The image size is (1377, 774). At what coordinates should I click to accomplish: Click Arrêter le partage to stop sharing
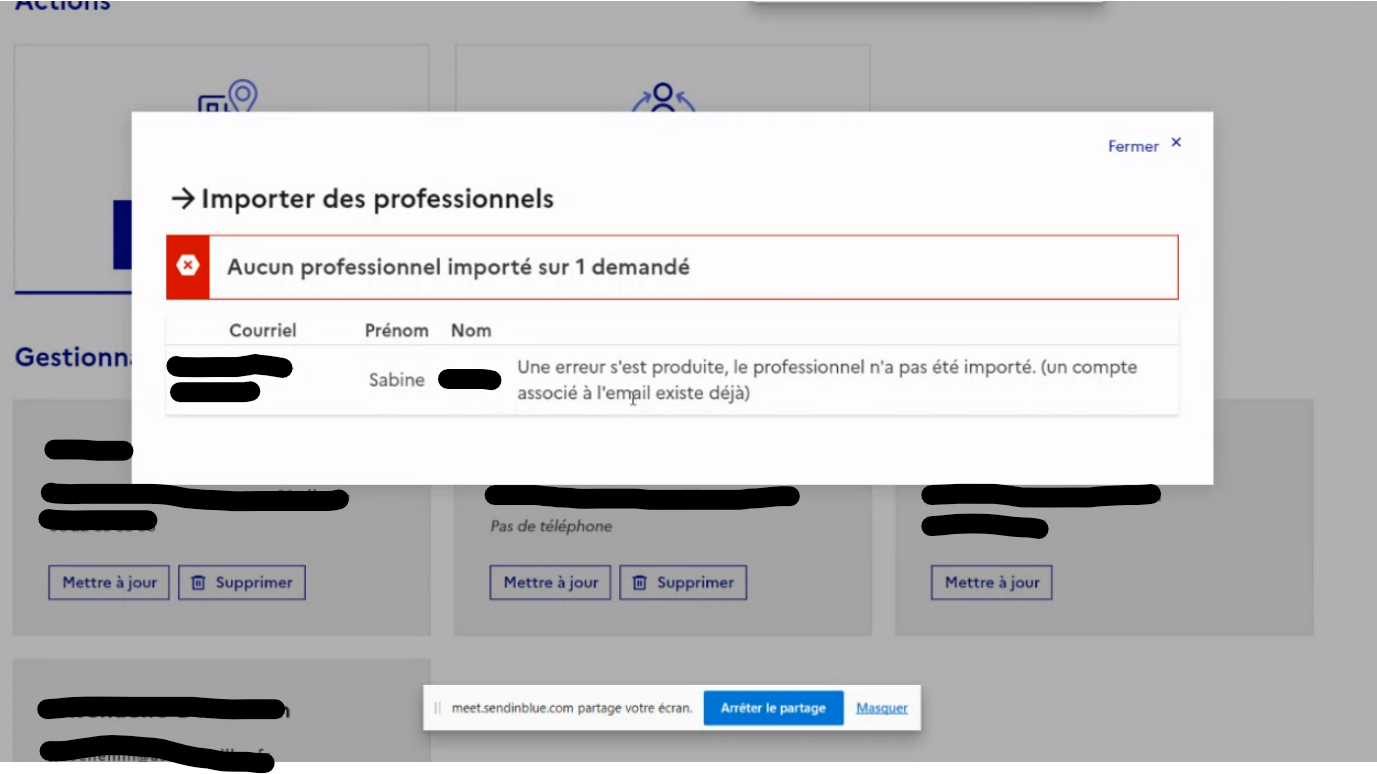(x=775, y=707)
